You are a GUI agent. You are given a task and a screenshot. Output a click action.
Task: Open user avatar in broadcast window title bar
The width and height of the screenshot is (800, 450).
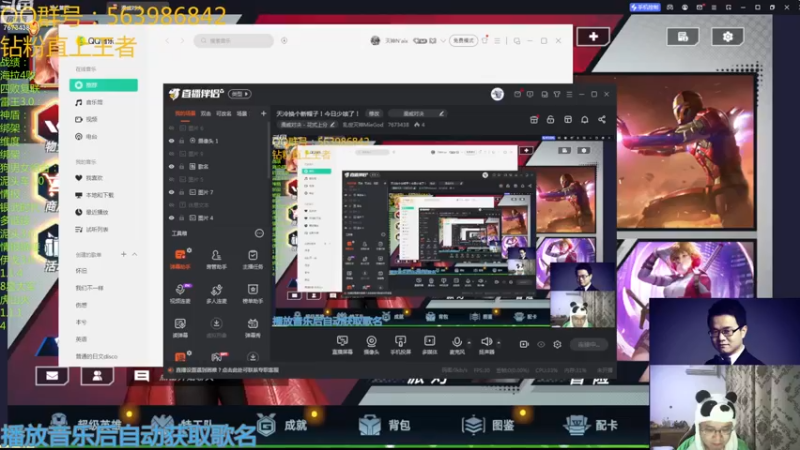point(497,94)
